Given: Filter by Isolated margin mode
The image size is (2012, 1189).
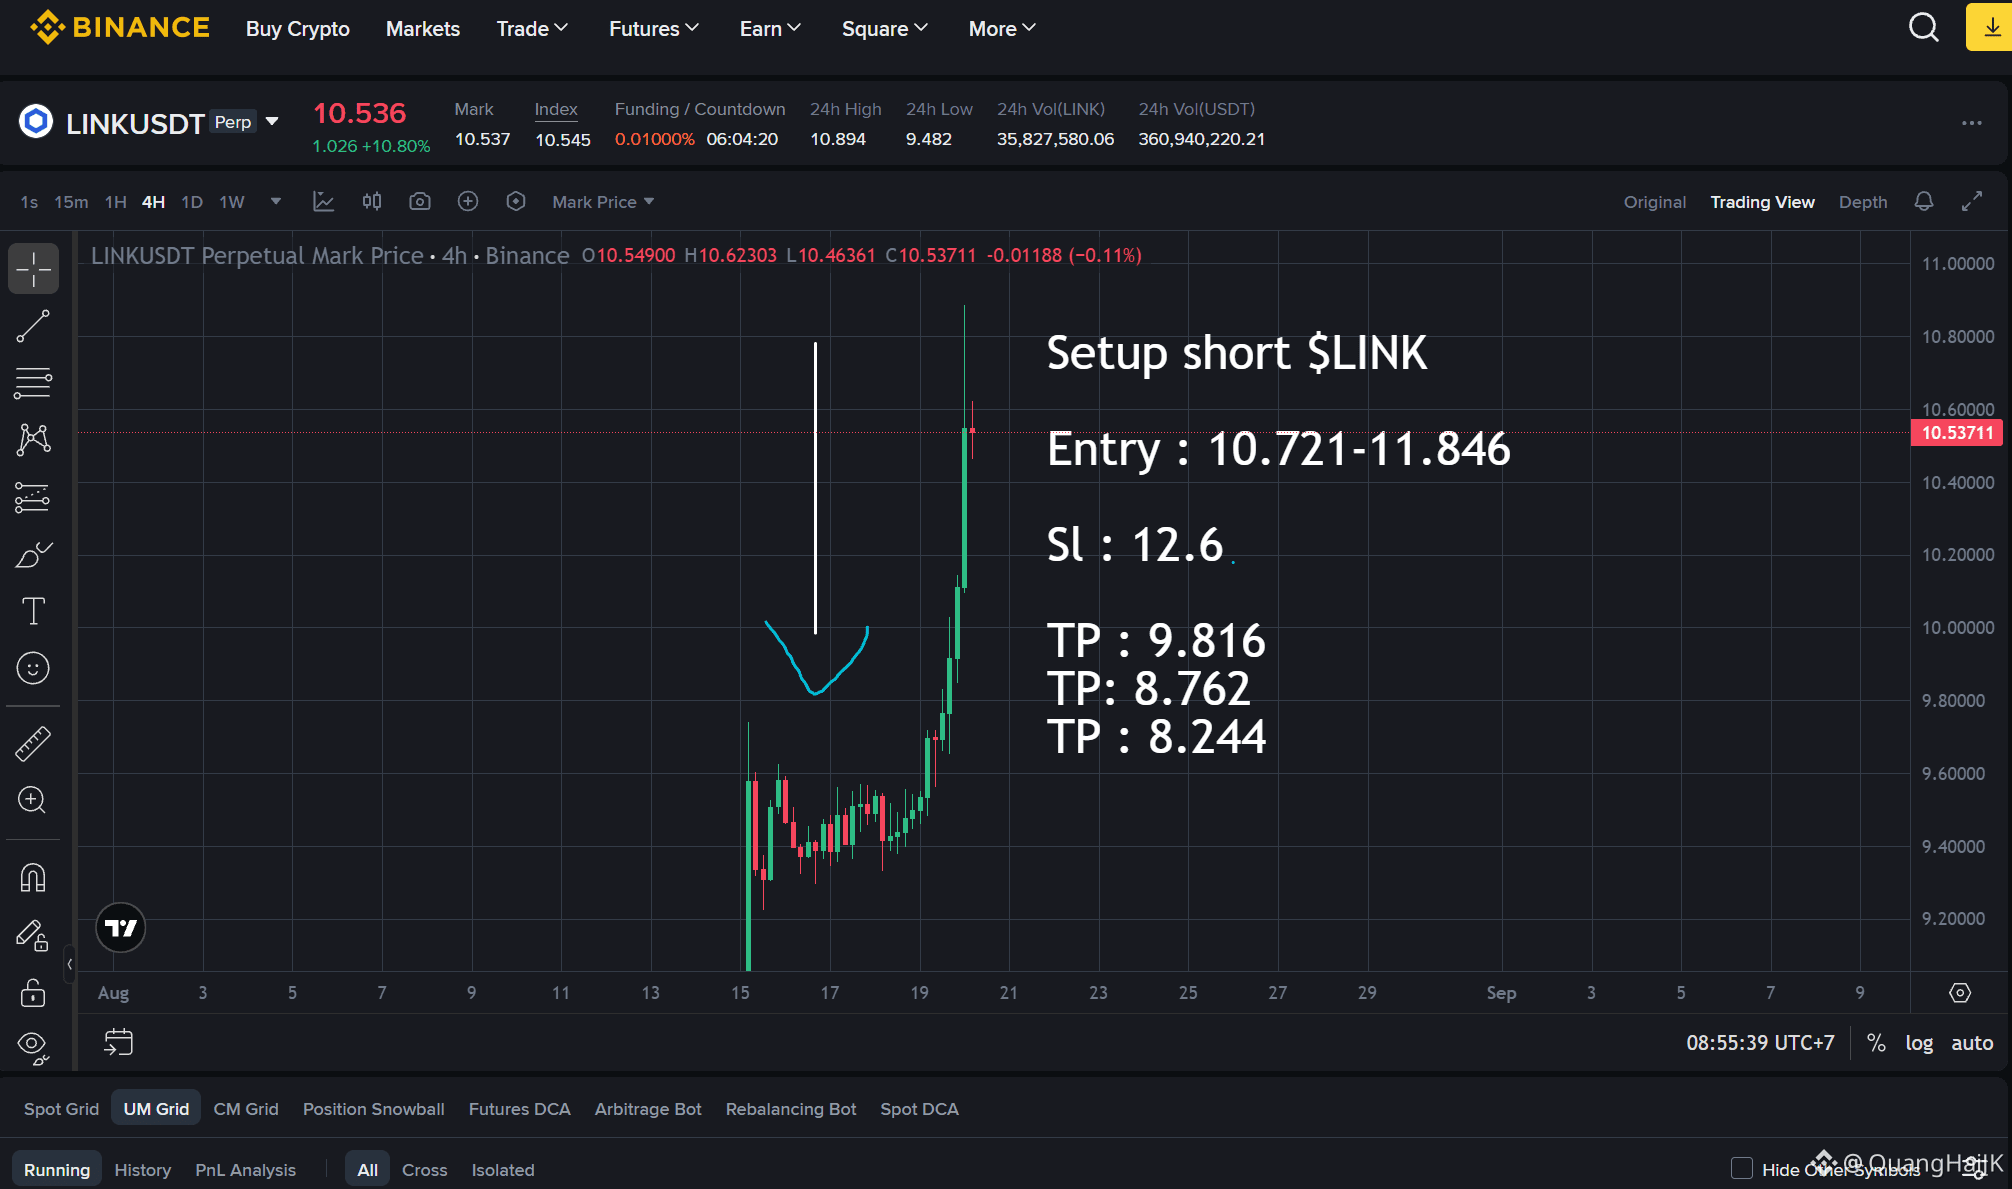Looking at the screenshot, I should pos(503,1170).
